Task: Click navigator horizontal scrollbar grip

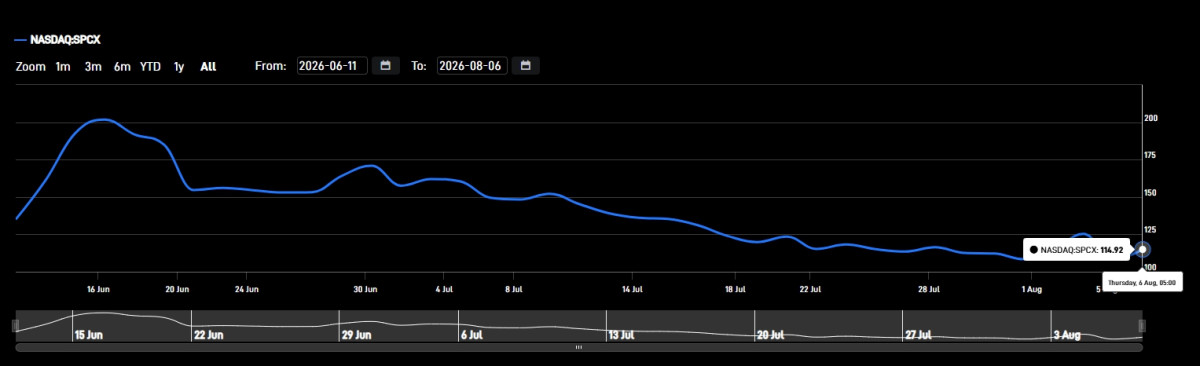Action: tap(578, 347)
